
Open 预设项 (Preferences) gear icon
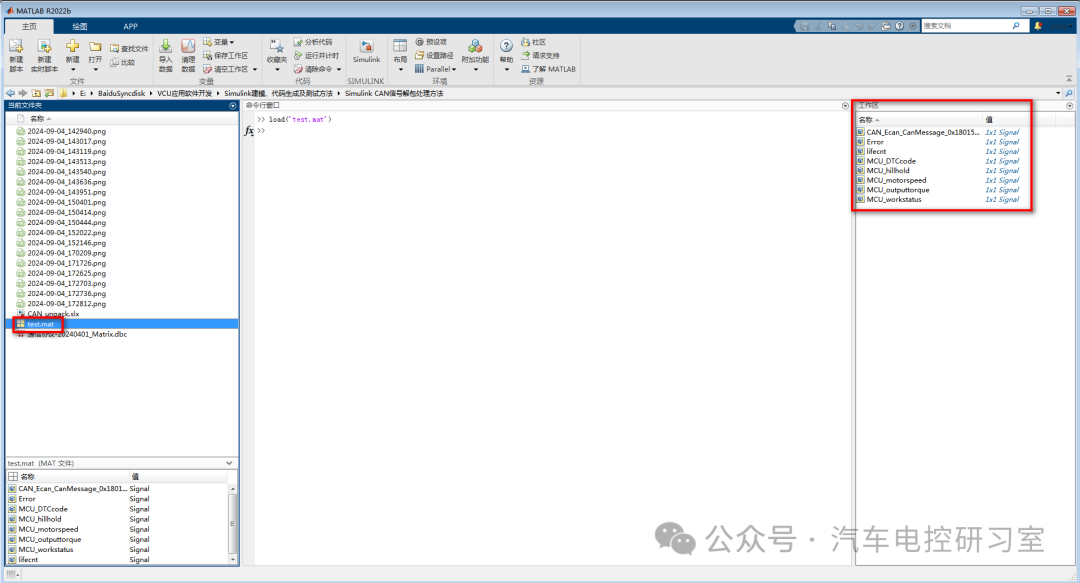tap(420, 42)
